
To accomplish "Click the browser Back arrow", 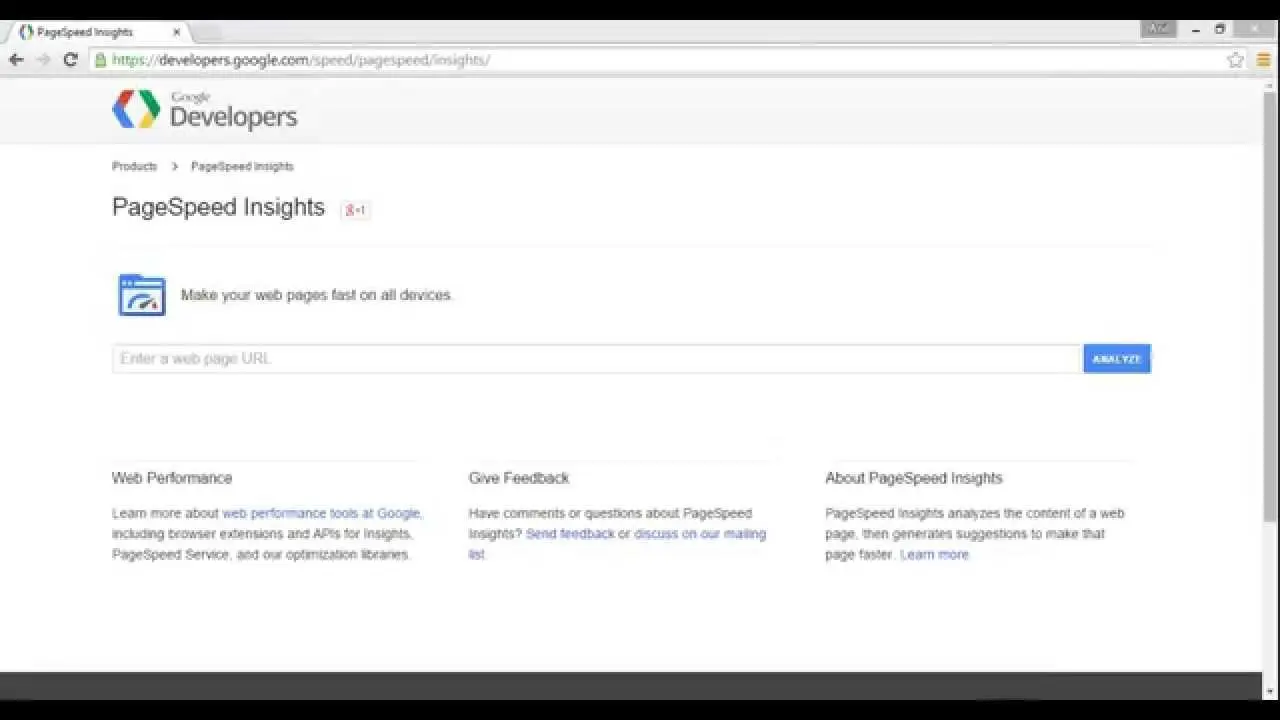I will click(16, 60).
